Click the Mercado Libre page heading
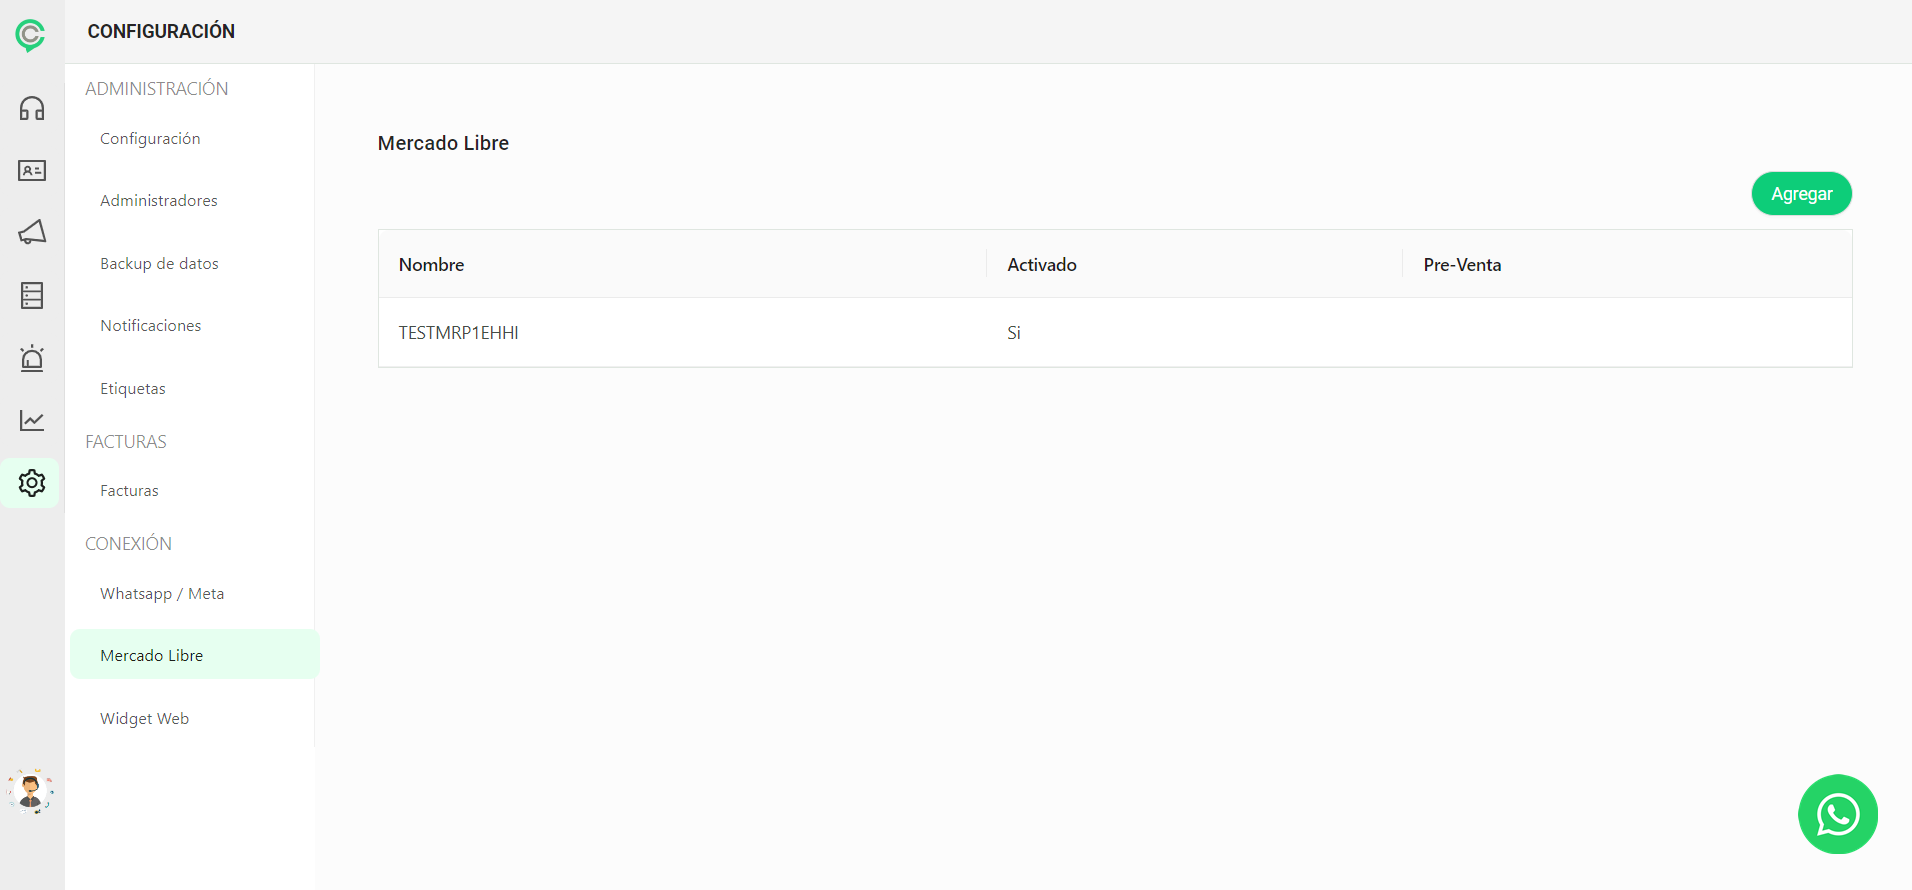This screenshot has height=890, width=1912. pos(443,144)
